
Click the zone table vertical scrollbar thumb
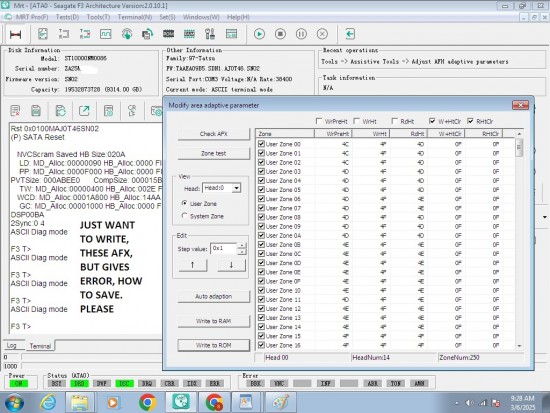click(x=519, y=148)
